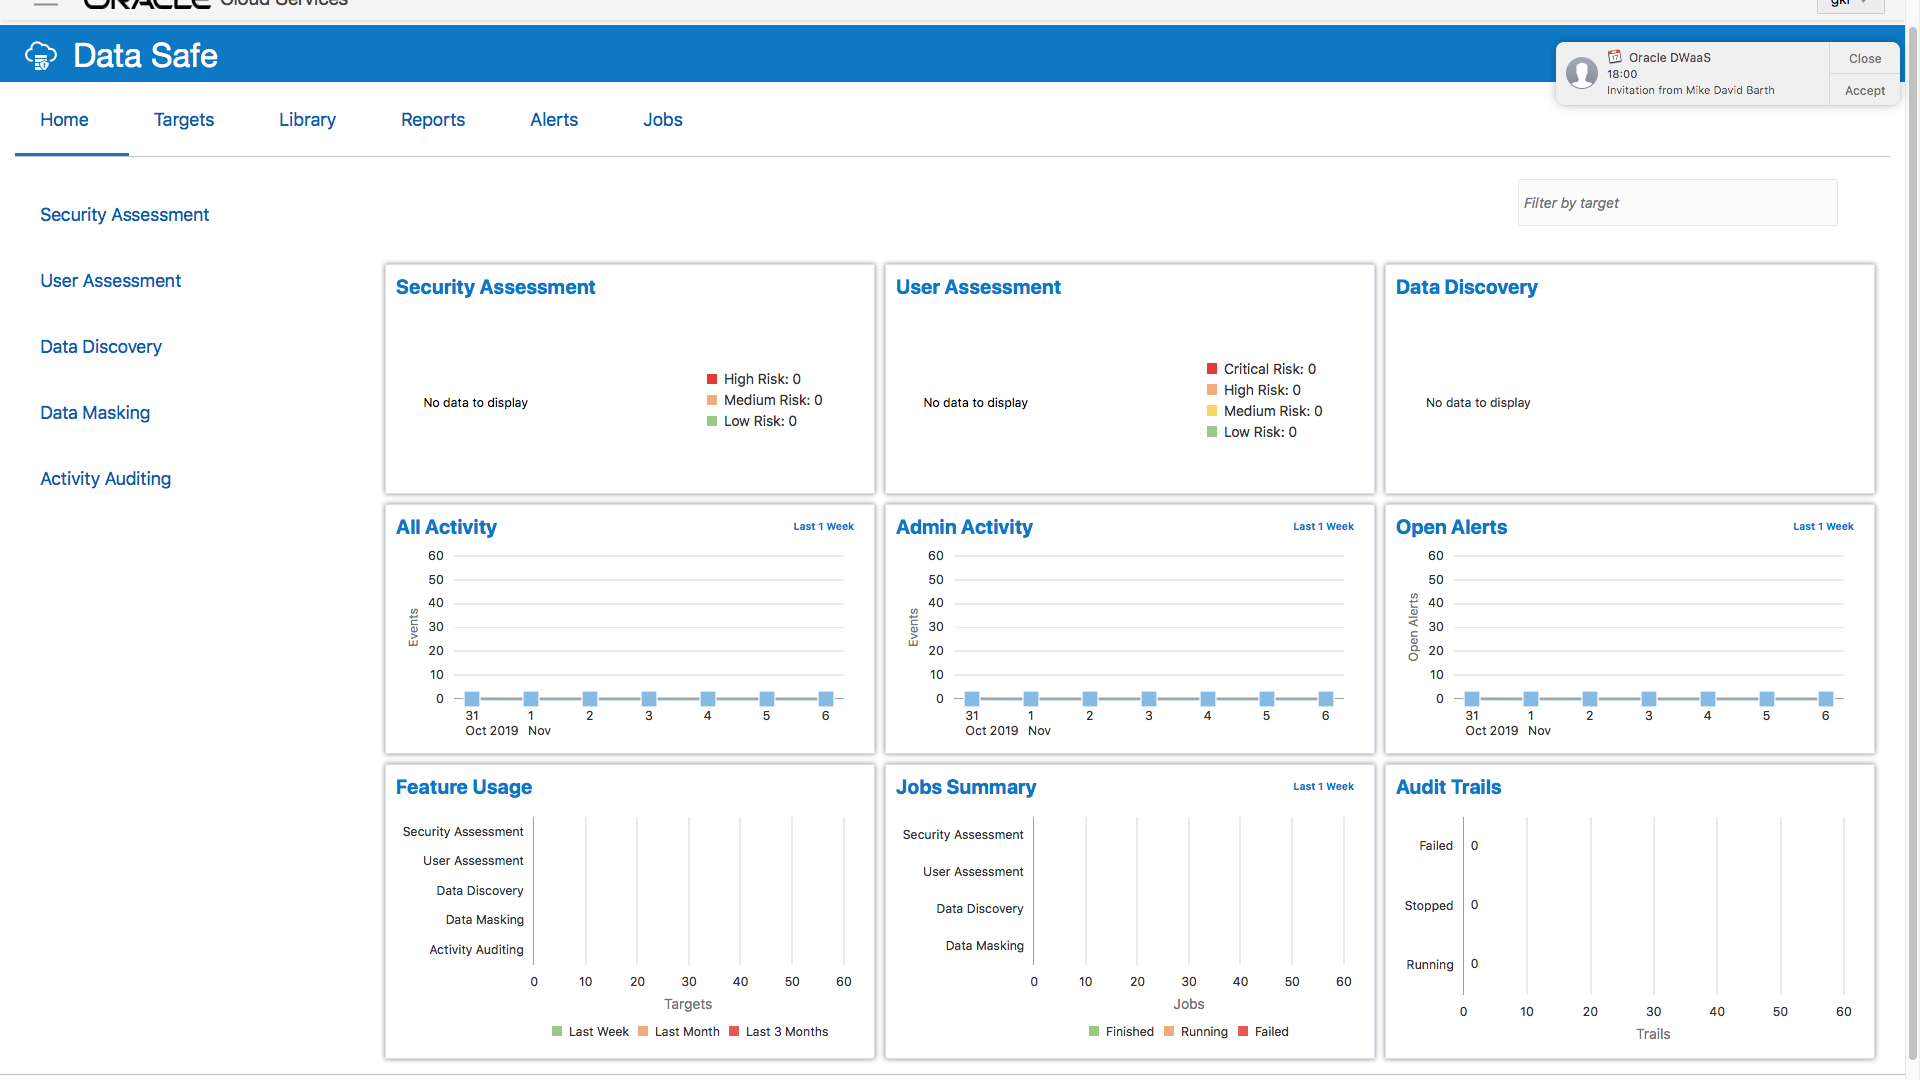Click Critical Risk legend marker in User Assessment
This screenshot has width=1920, height=1080.
click(x=1212, y=369)
